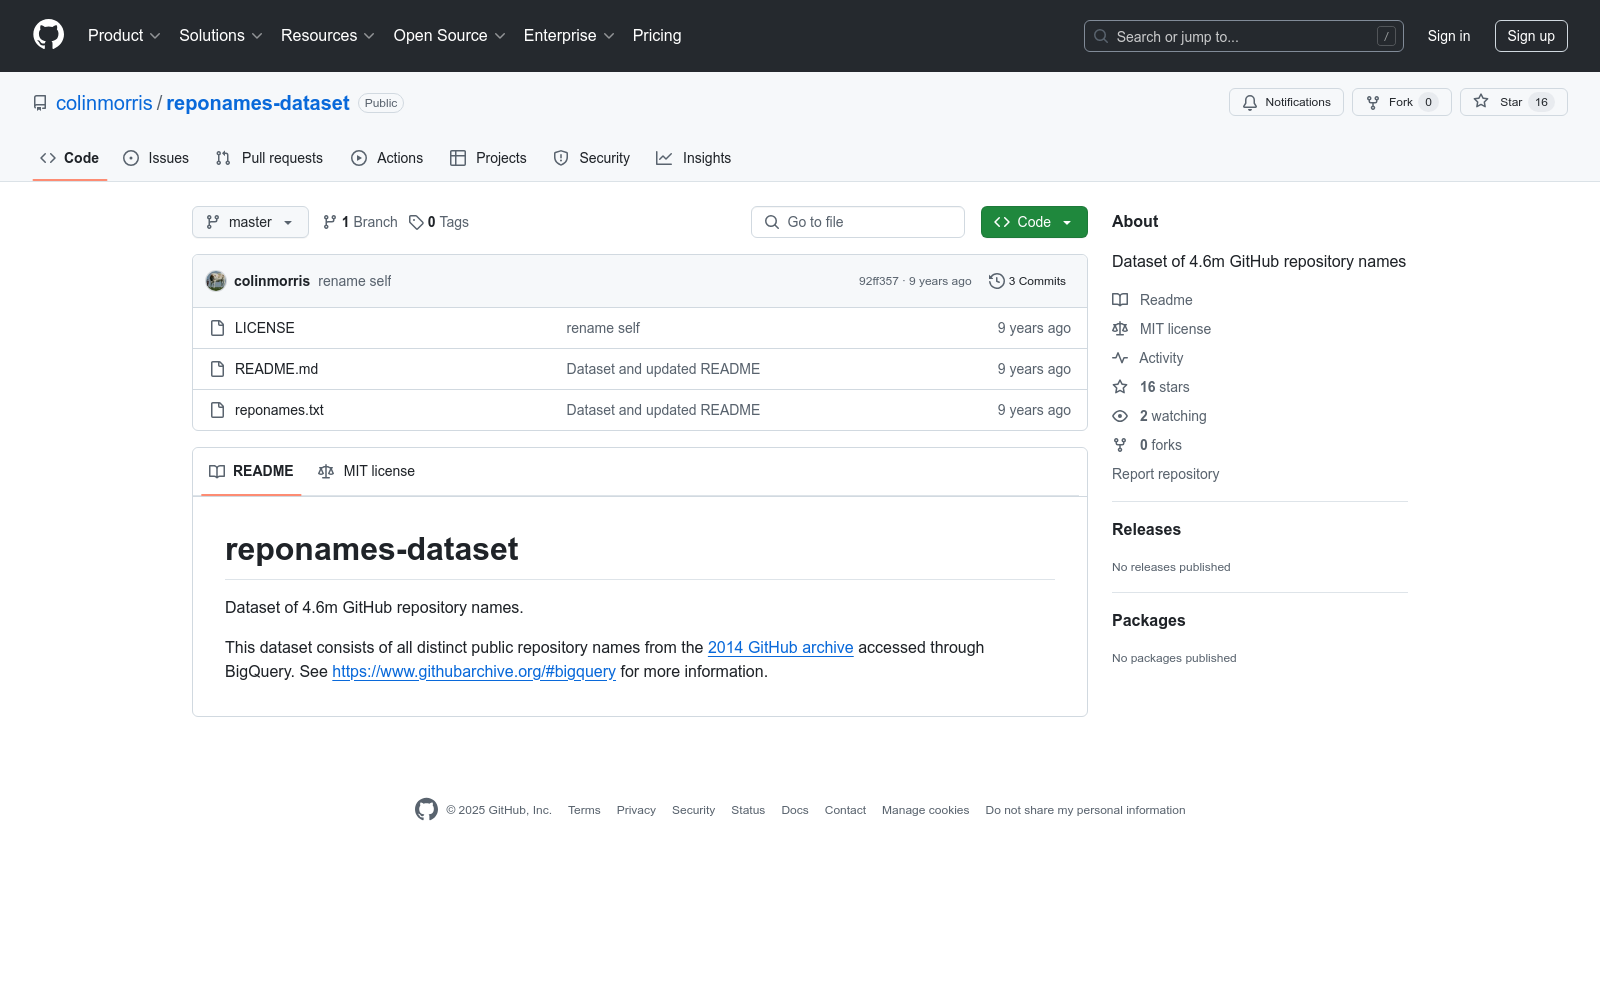The height and width of the screenshot is (1000, 1600).
Task: Open the README.md file
Action: tap(276, 369)
